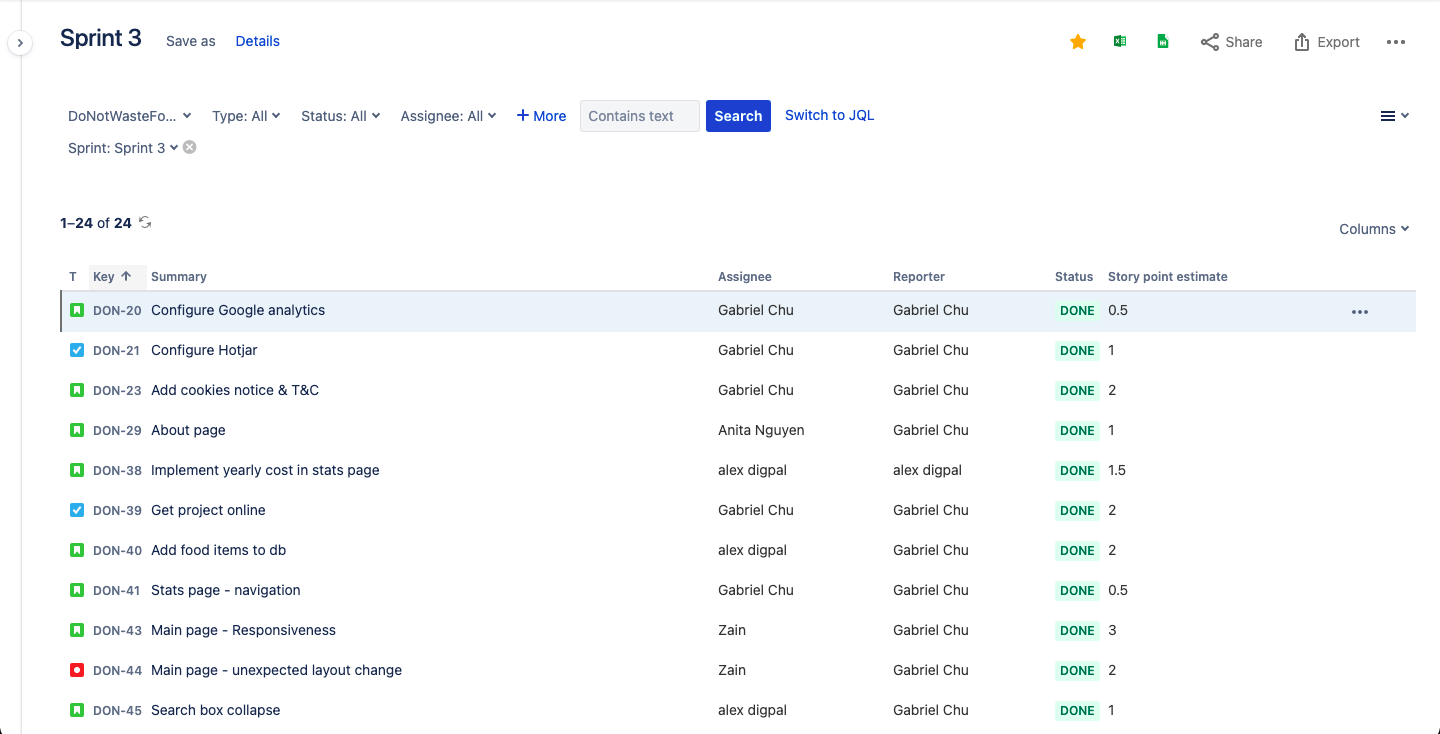Open the DoNotWasteFo... project dropdown
1440x734 pixels.
pyautogui.click(x=130, y=116)
